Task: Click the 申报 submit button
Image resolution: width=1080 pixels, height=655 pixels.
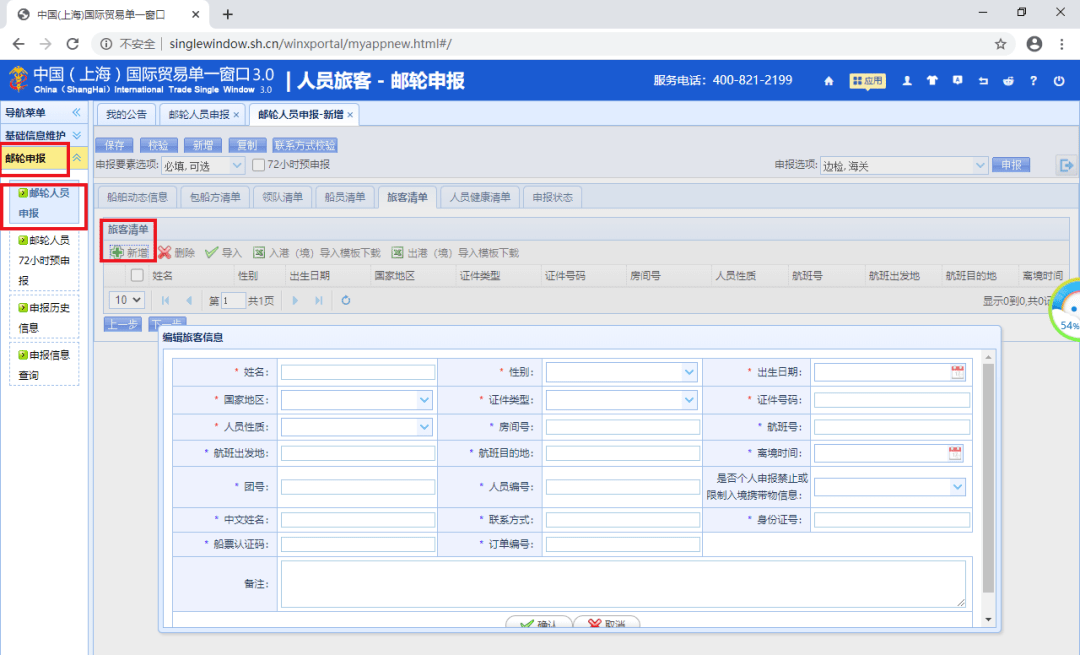Action: [x=1011, y=165]
